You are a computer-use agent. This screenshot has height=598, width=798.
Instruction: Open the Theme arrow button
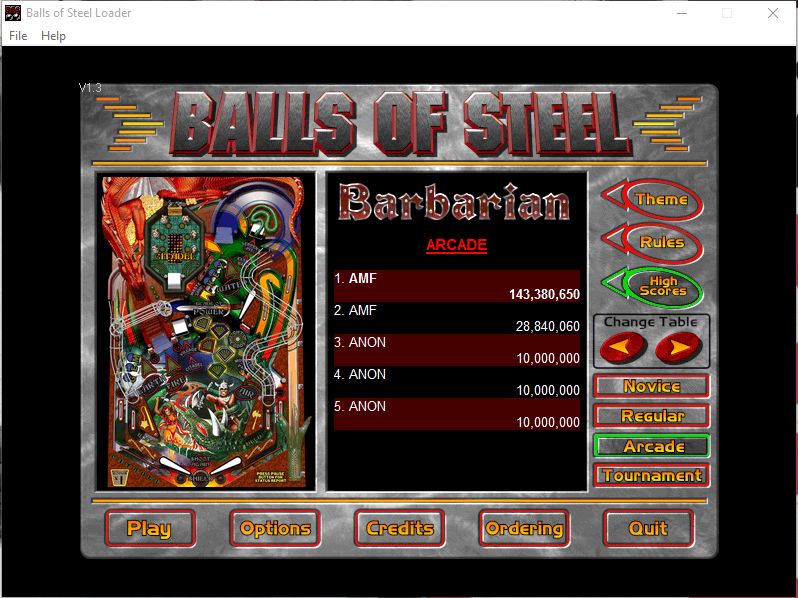[652, 200]
